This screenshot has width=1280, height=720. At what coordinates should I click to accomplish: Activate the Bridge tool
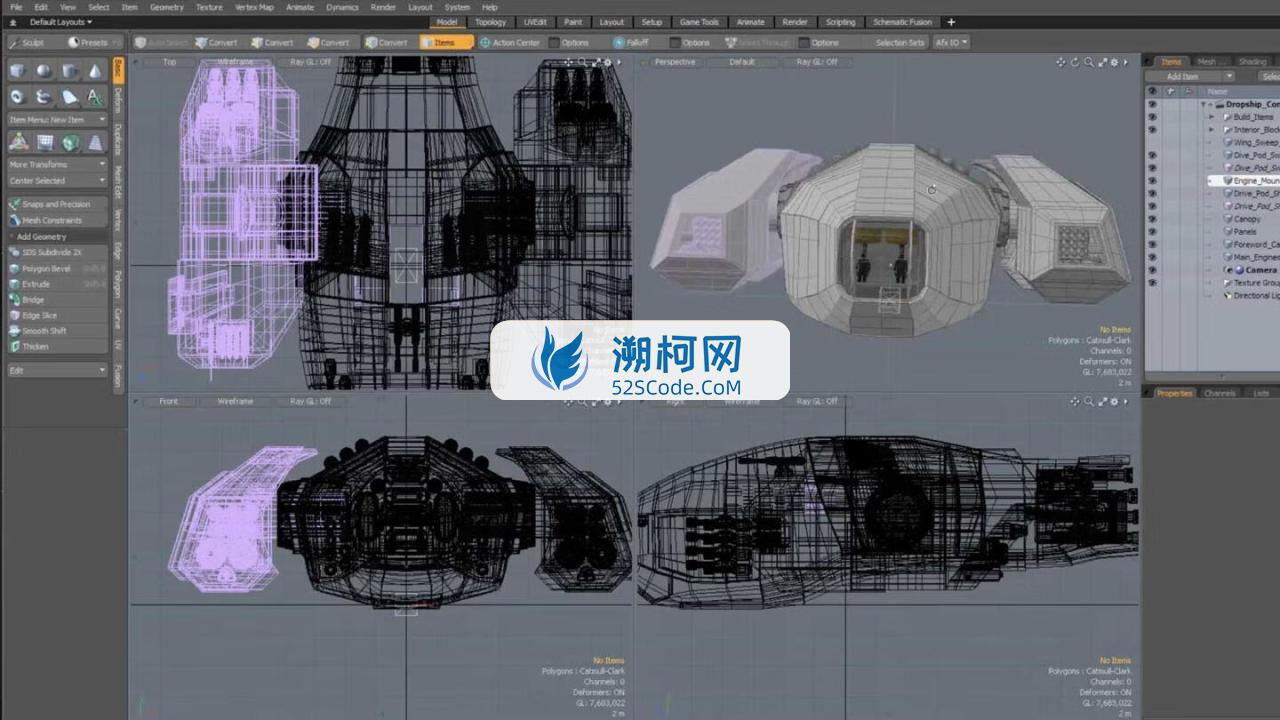[57, 300]
